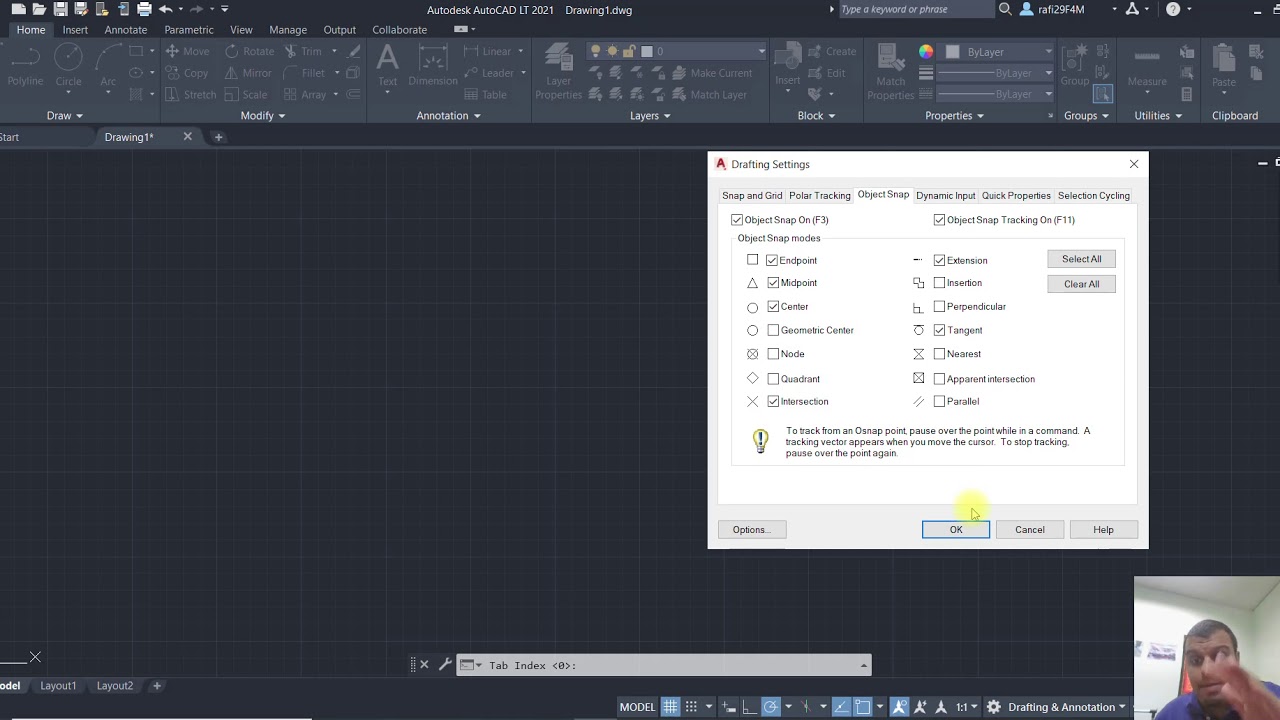Click the Undo arrow icon

point(166,9)
